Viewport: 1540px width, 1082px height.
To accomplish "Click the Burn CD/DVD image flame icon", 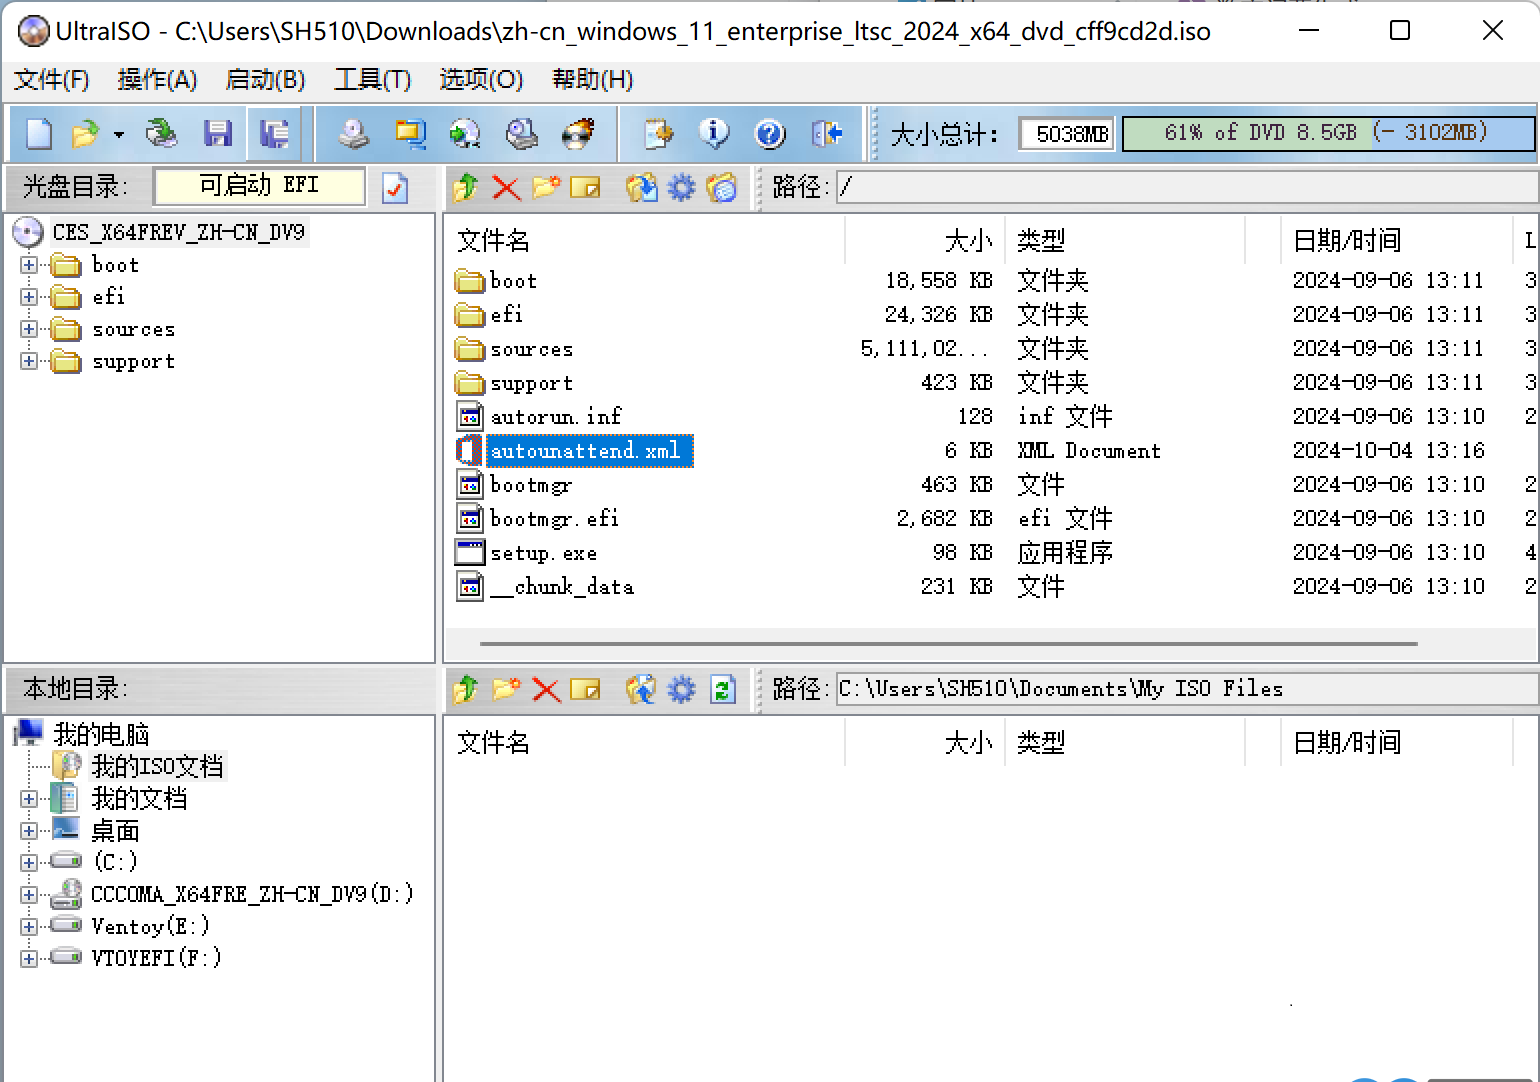I will tap(578, 133).
